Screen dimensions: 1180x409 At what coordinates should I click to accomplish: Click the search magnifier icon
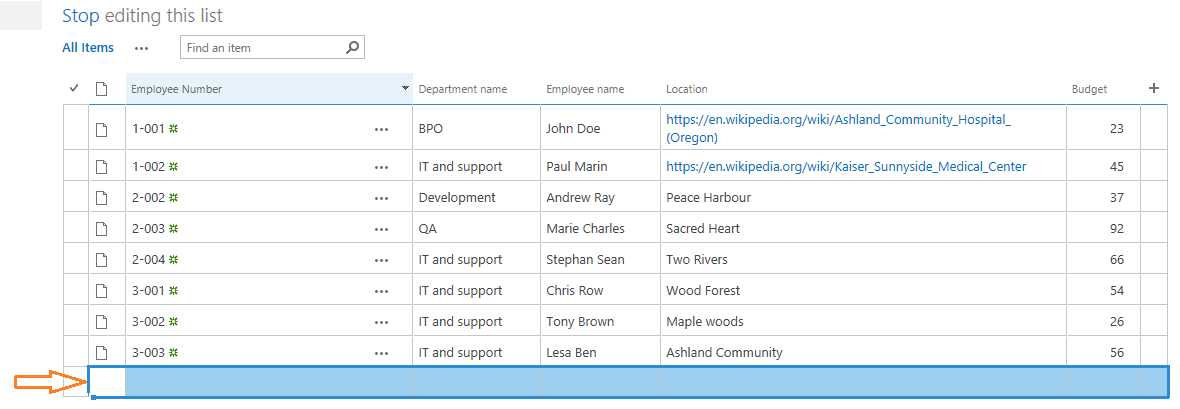(352, 47)
